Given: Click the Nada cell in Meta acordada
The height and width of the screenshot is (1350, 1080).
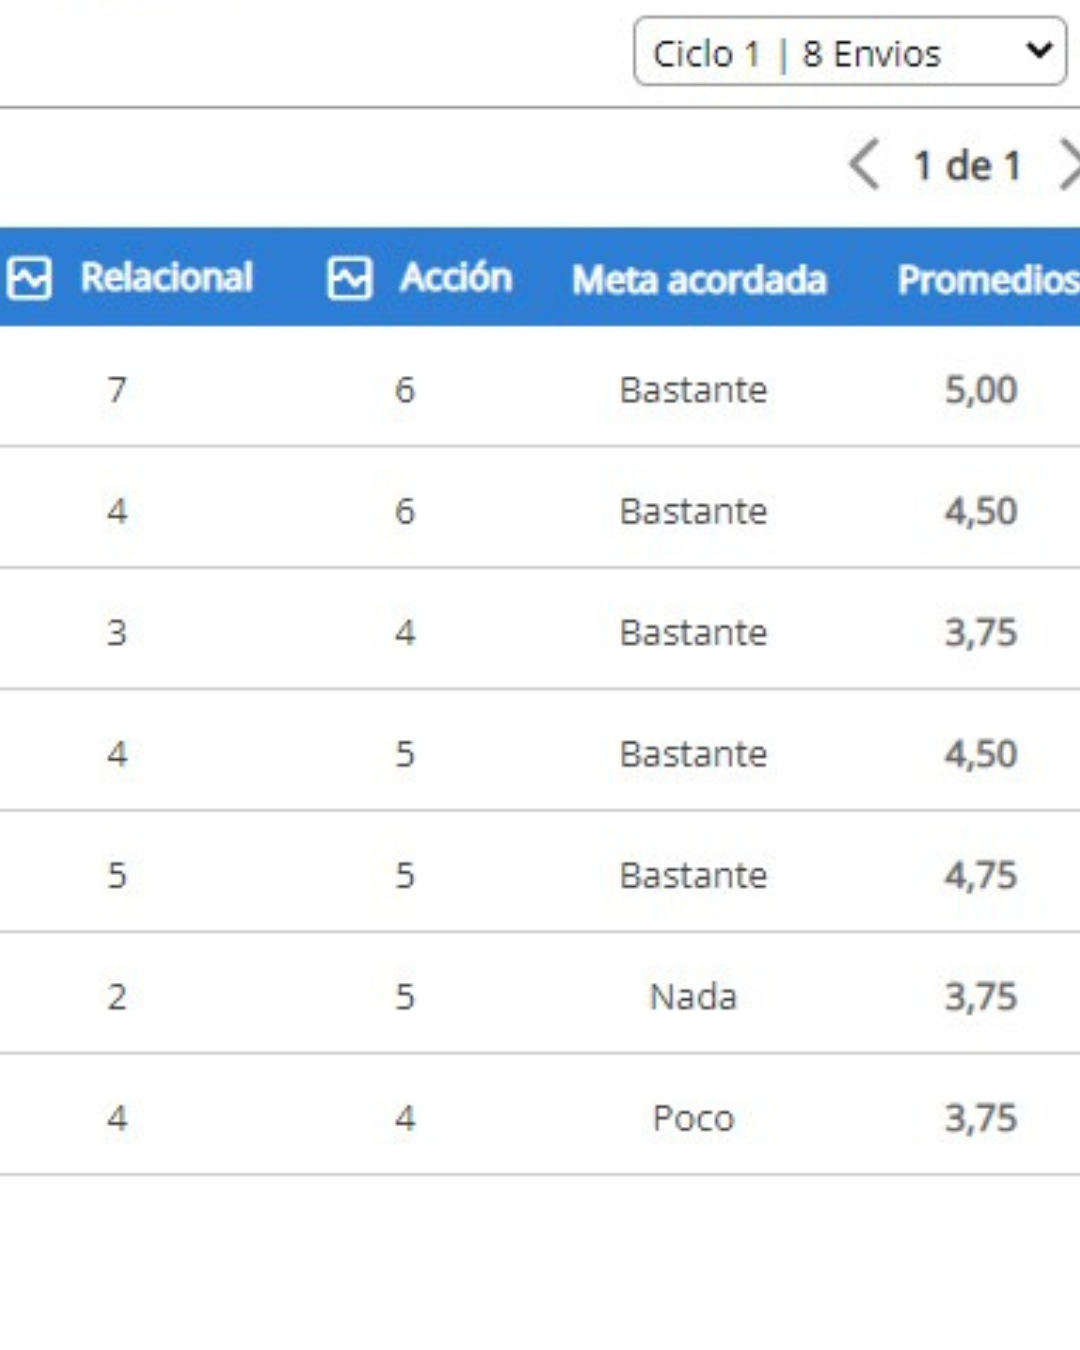Looking at the screenshot, I should [693, 996].
